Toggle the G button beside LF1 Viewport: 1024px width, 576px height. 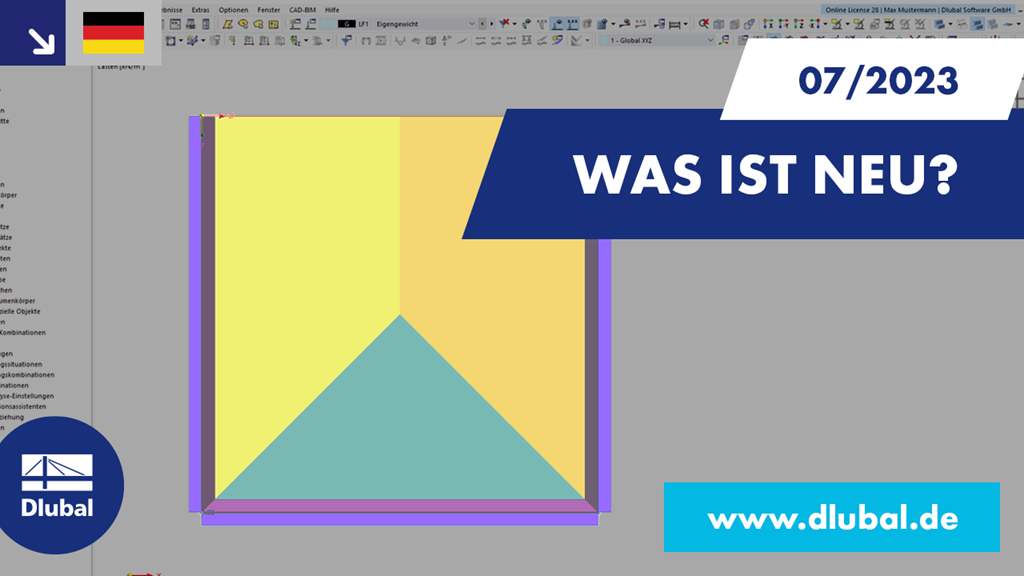point(346,23)
